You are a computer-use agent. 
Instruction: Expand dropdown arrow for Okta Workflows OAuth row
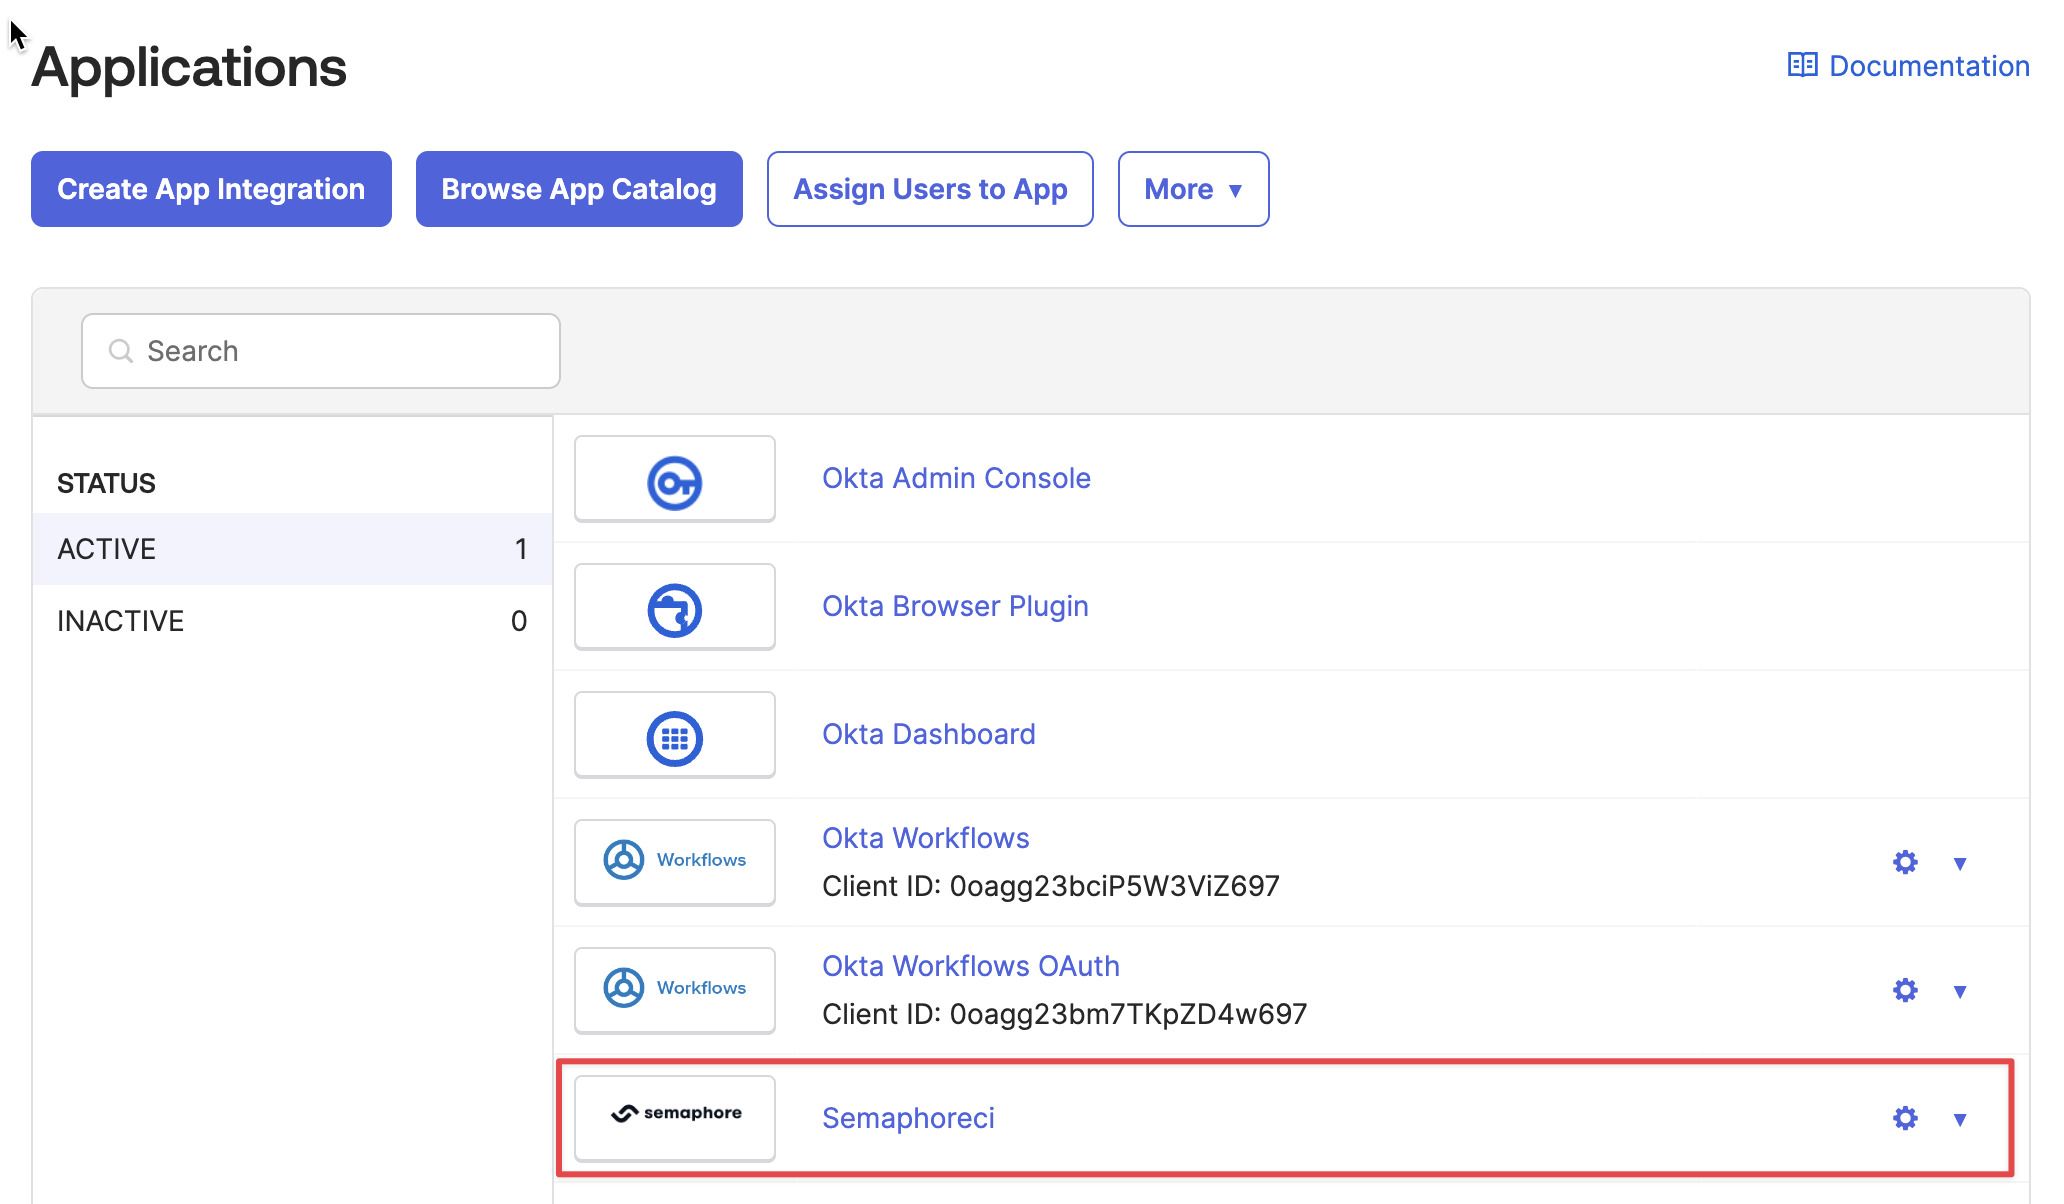pyautogui.click(x=1960, y=992)
